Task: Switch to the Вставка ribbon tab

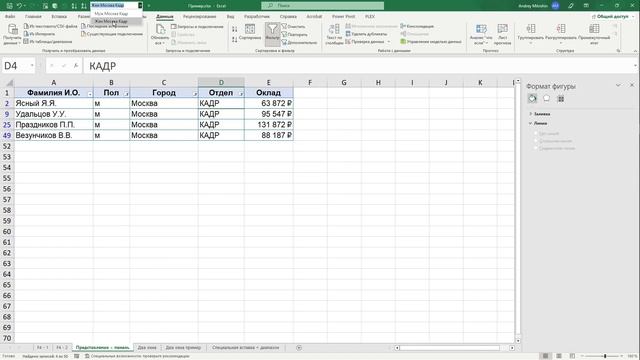Action: tap(59, 16)
